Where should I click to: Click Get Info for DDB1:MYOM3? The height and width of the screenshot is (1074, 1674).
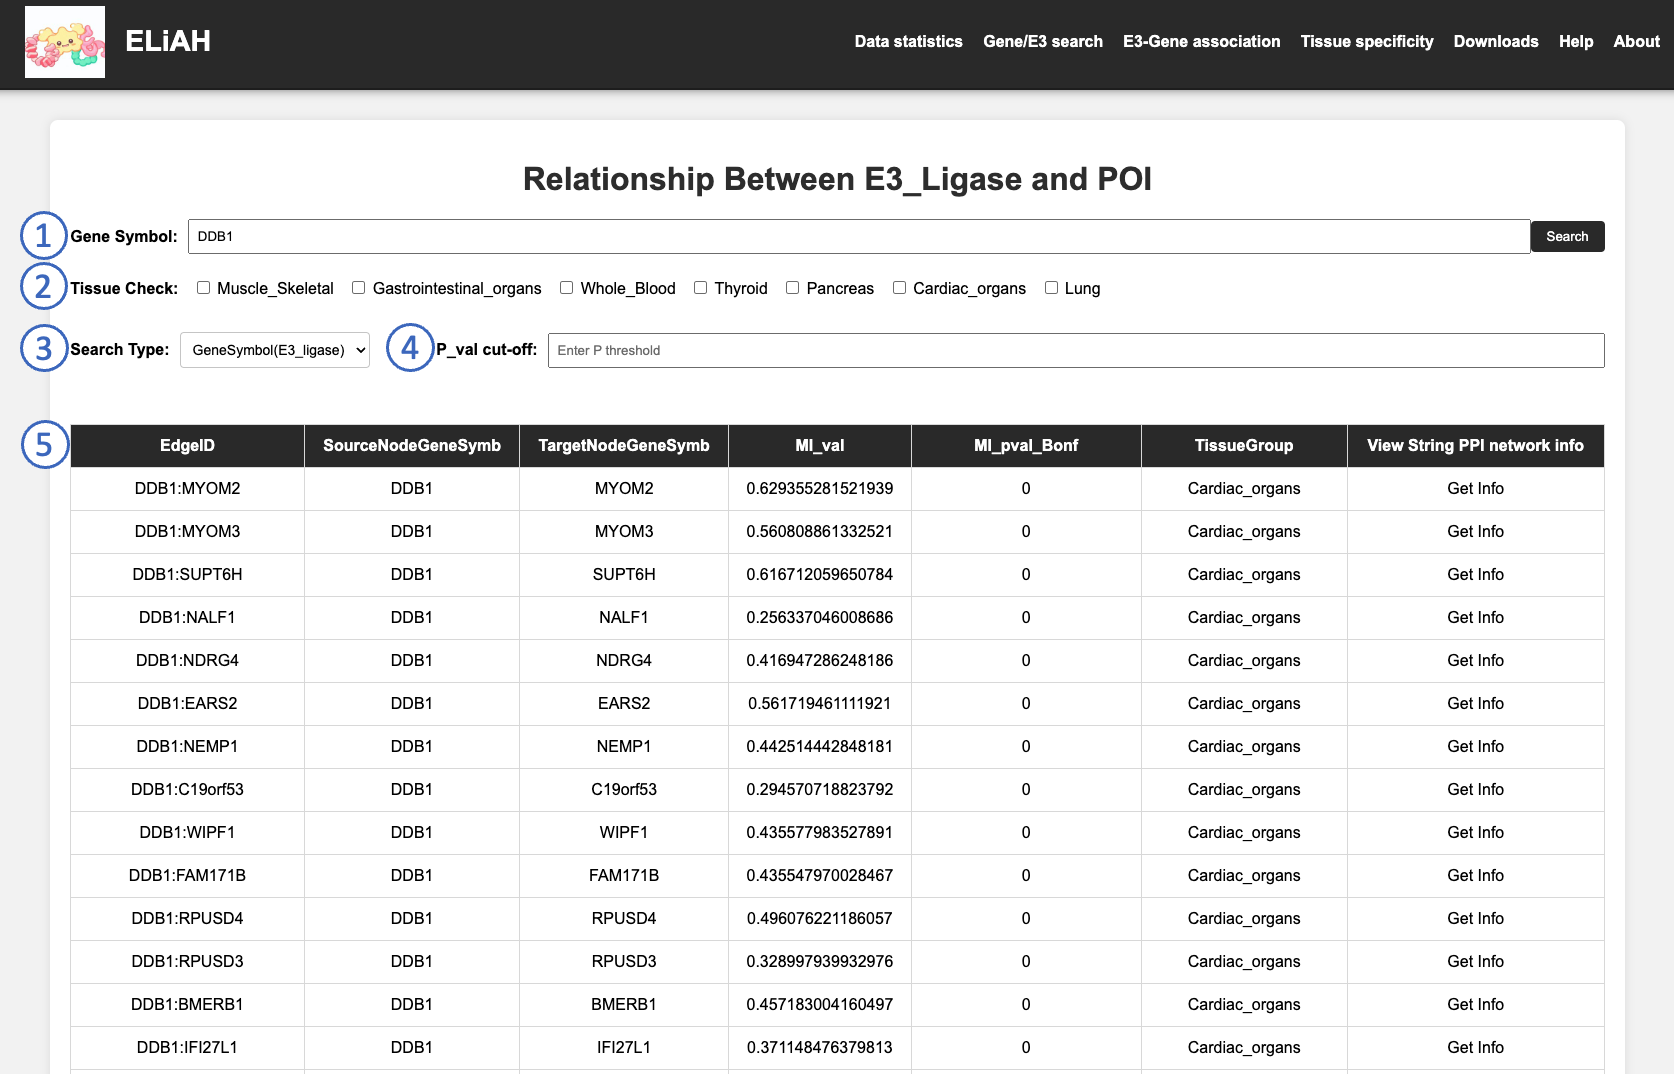tap(1475, 532)
